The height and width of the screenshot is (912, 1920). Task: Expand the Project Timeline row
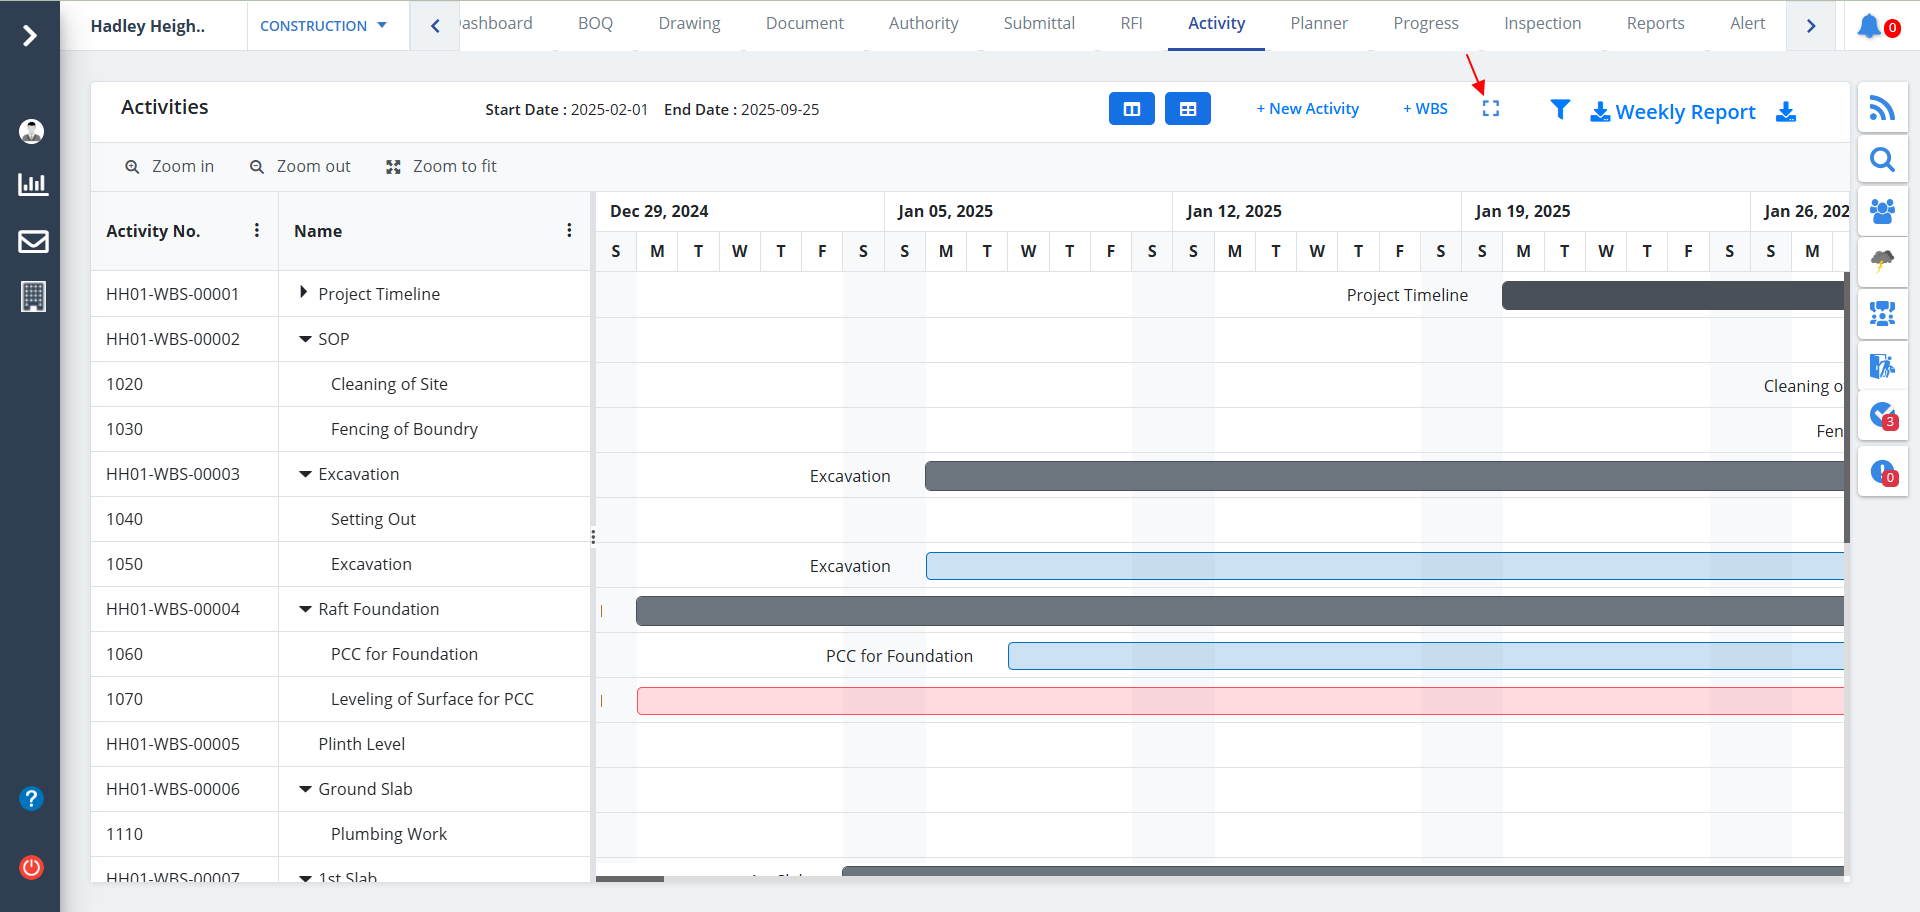303,293
